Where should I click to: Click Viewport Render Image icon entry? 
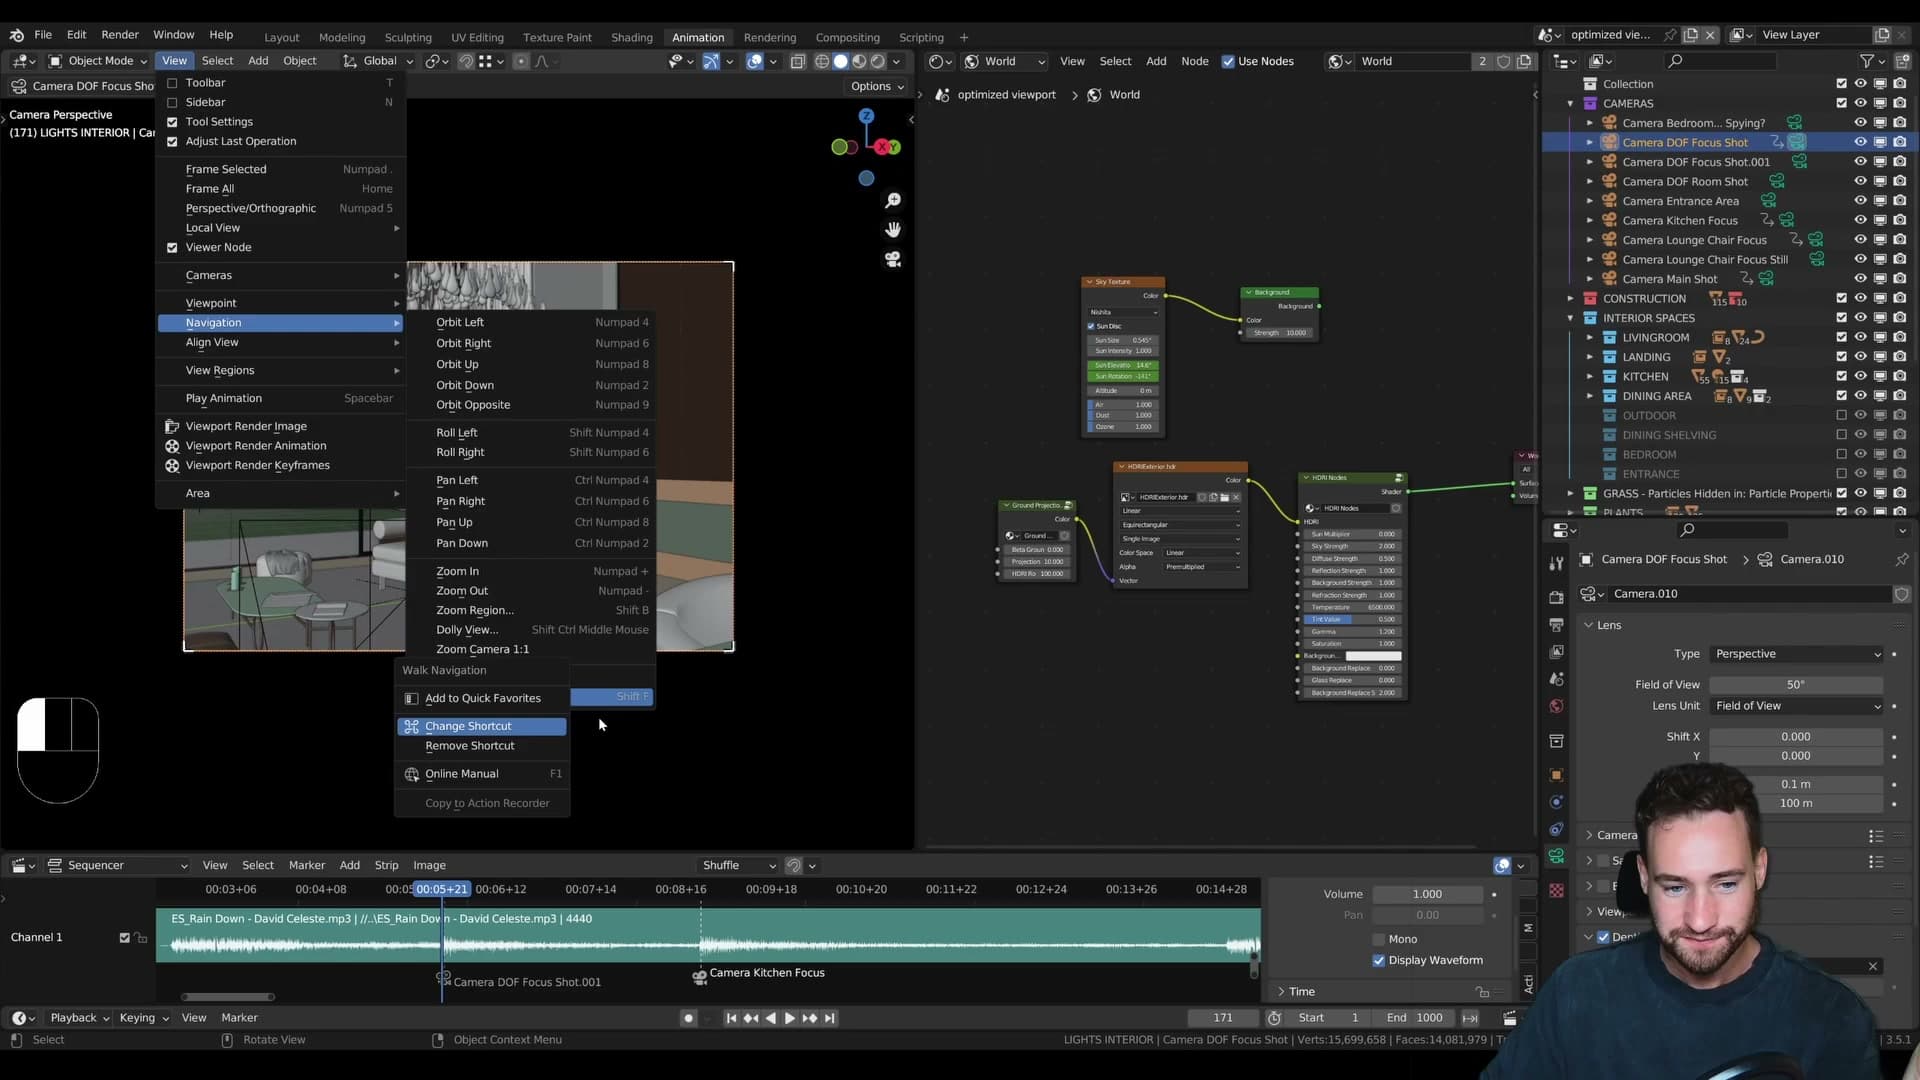pyautogui.click(x=172, y=426)
